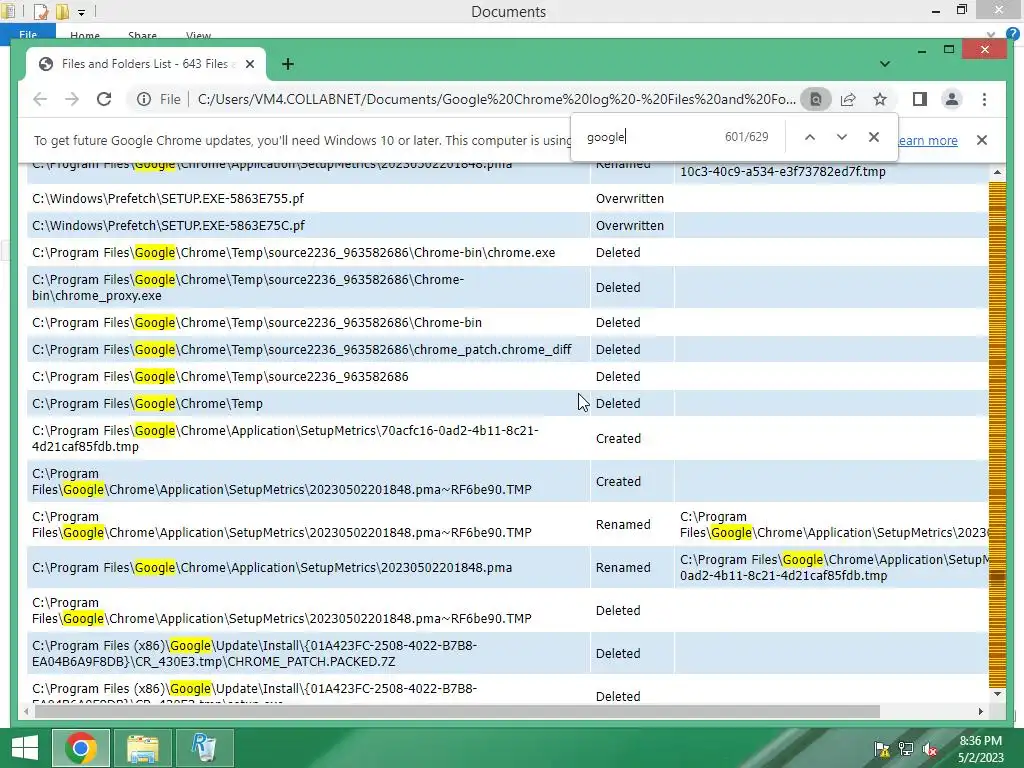Jump to next find result
Image resolution: width=1024 pixels, height=768 pixels.
tap(842, 137)
